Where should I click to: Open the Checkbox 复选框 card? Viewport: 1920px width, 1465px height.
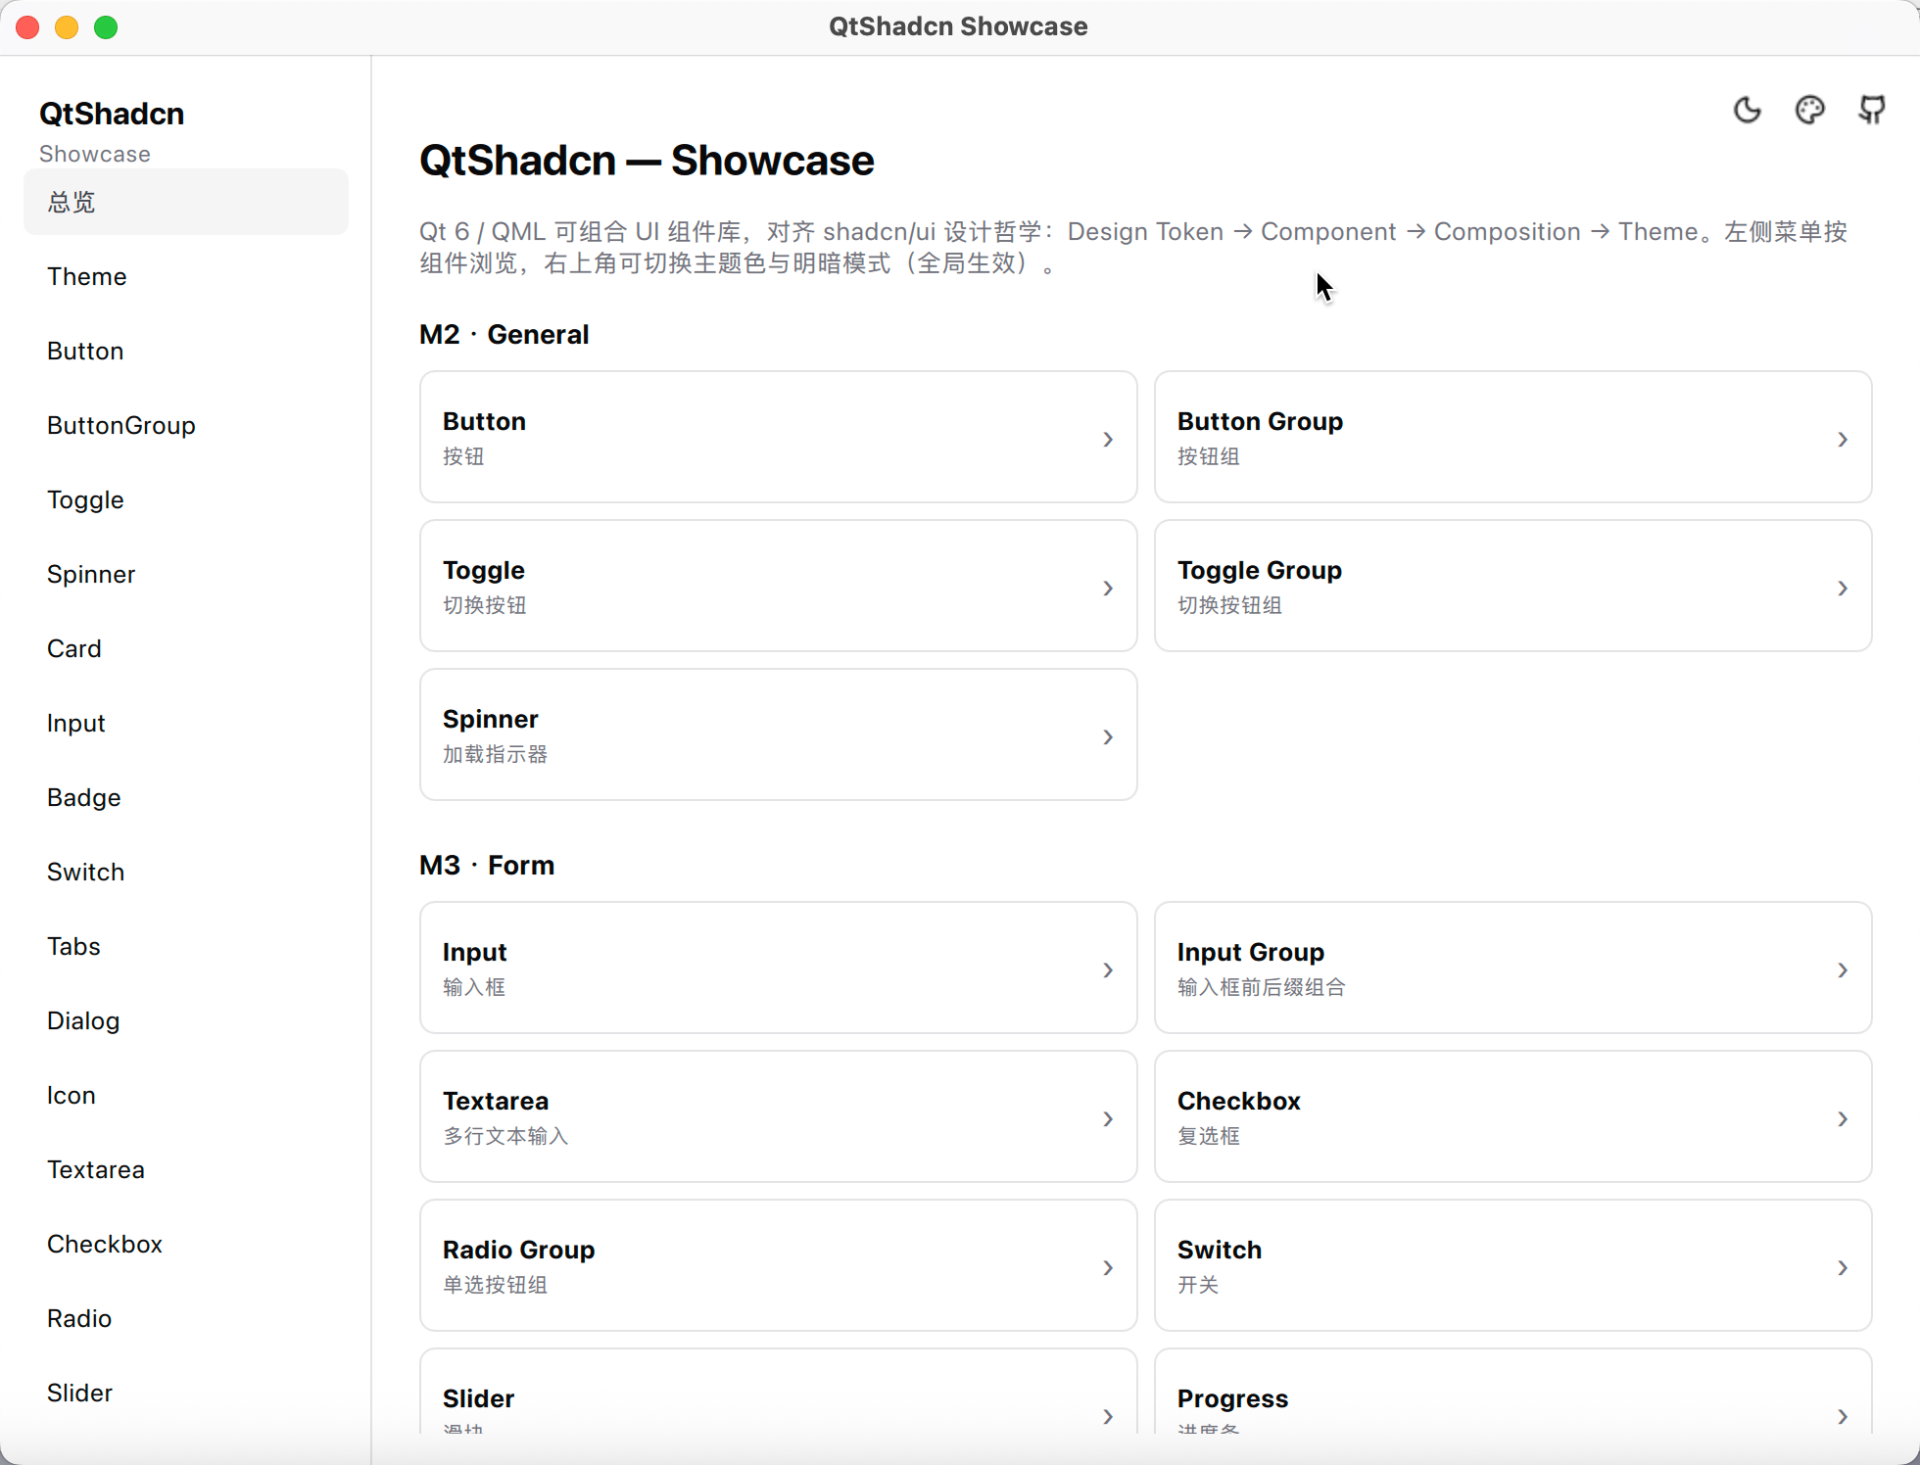pos(1513,1117)
